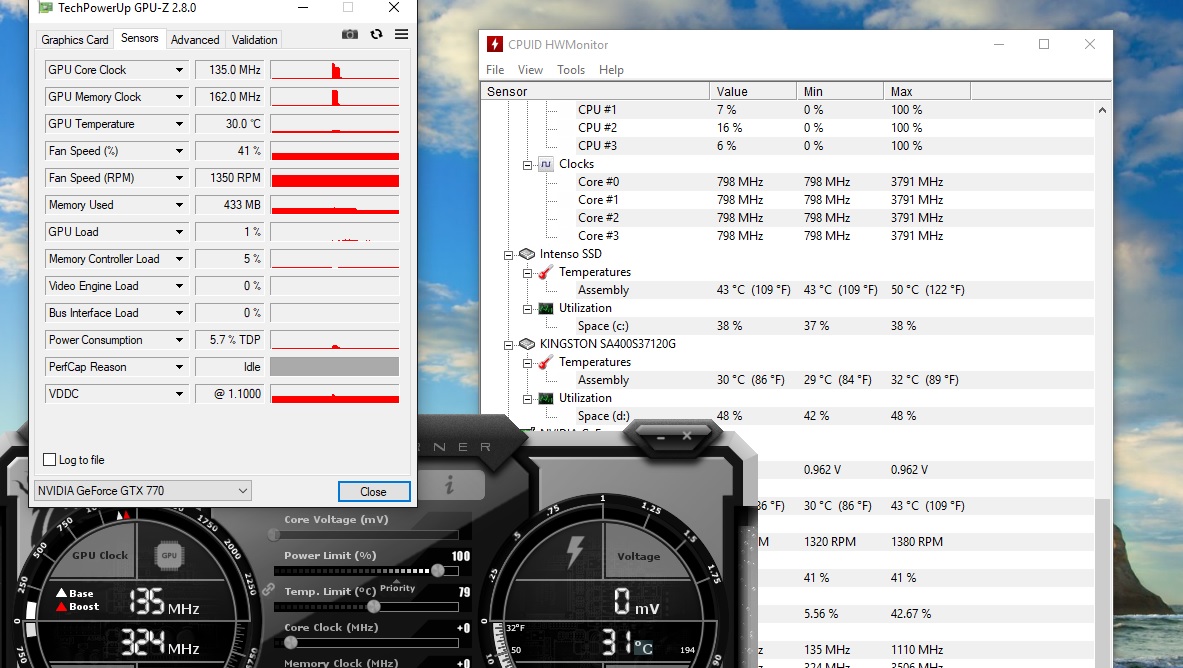
Task: Click the Fan Speed (RPM) graph in GPU-Z
Action: point(334,178)
